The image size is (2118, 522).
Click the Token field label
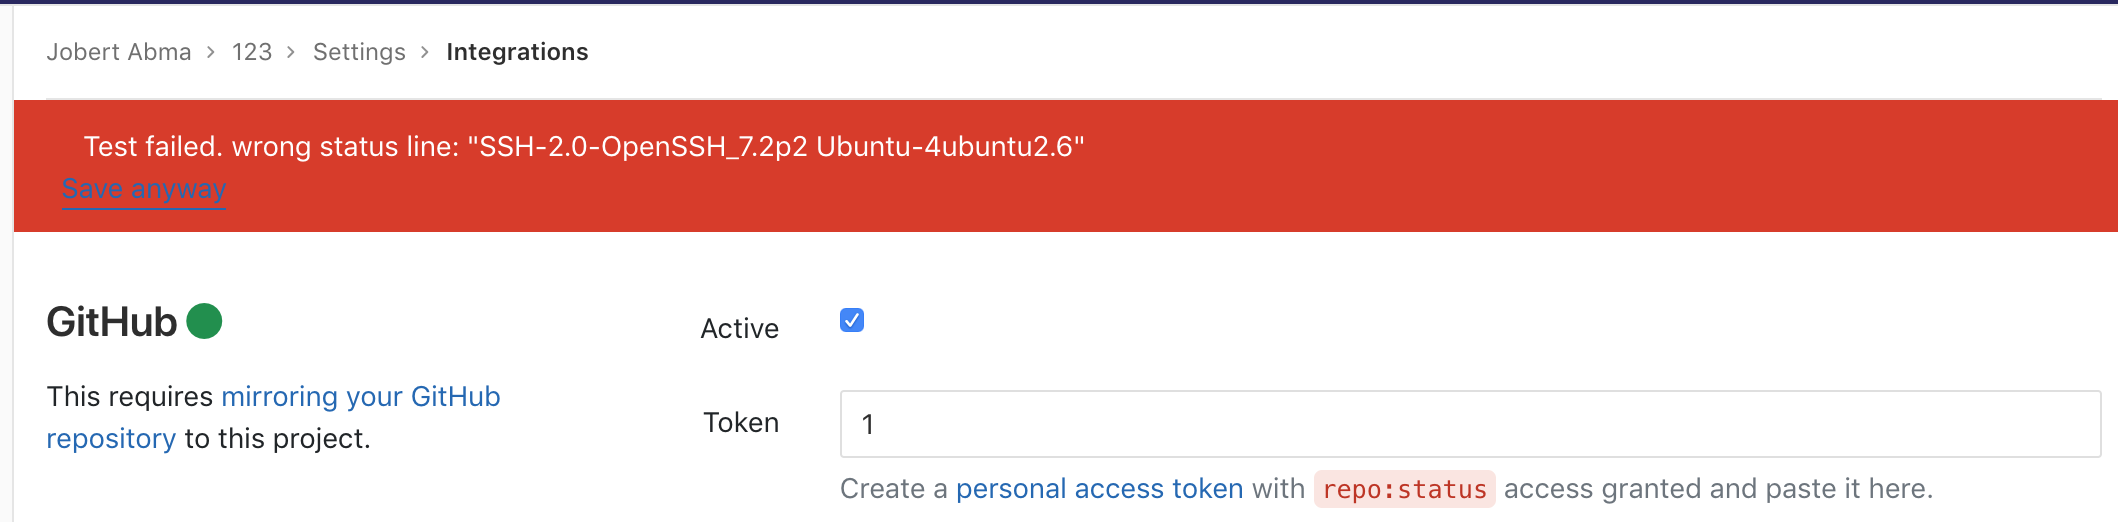point(741,423)
